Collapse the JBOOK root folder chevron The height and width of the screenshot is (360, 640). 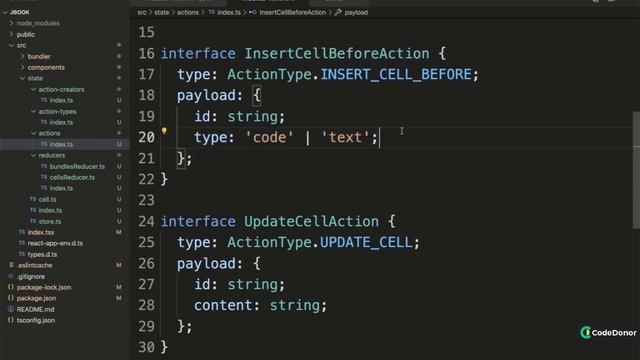(5, 12)
